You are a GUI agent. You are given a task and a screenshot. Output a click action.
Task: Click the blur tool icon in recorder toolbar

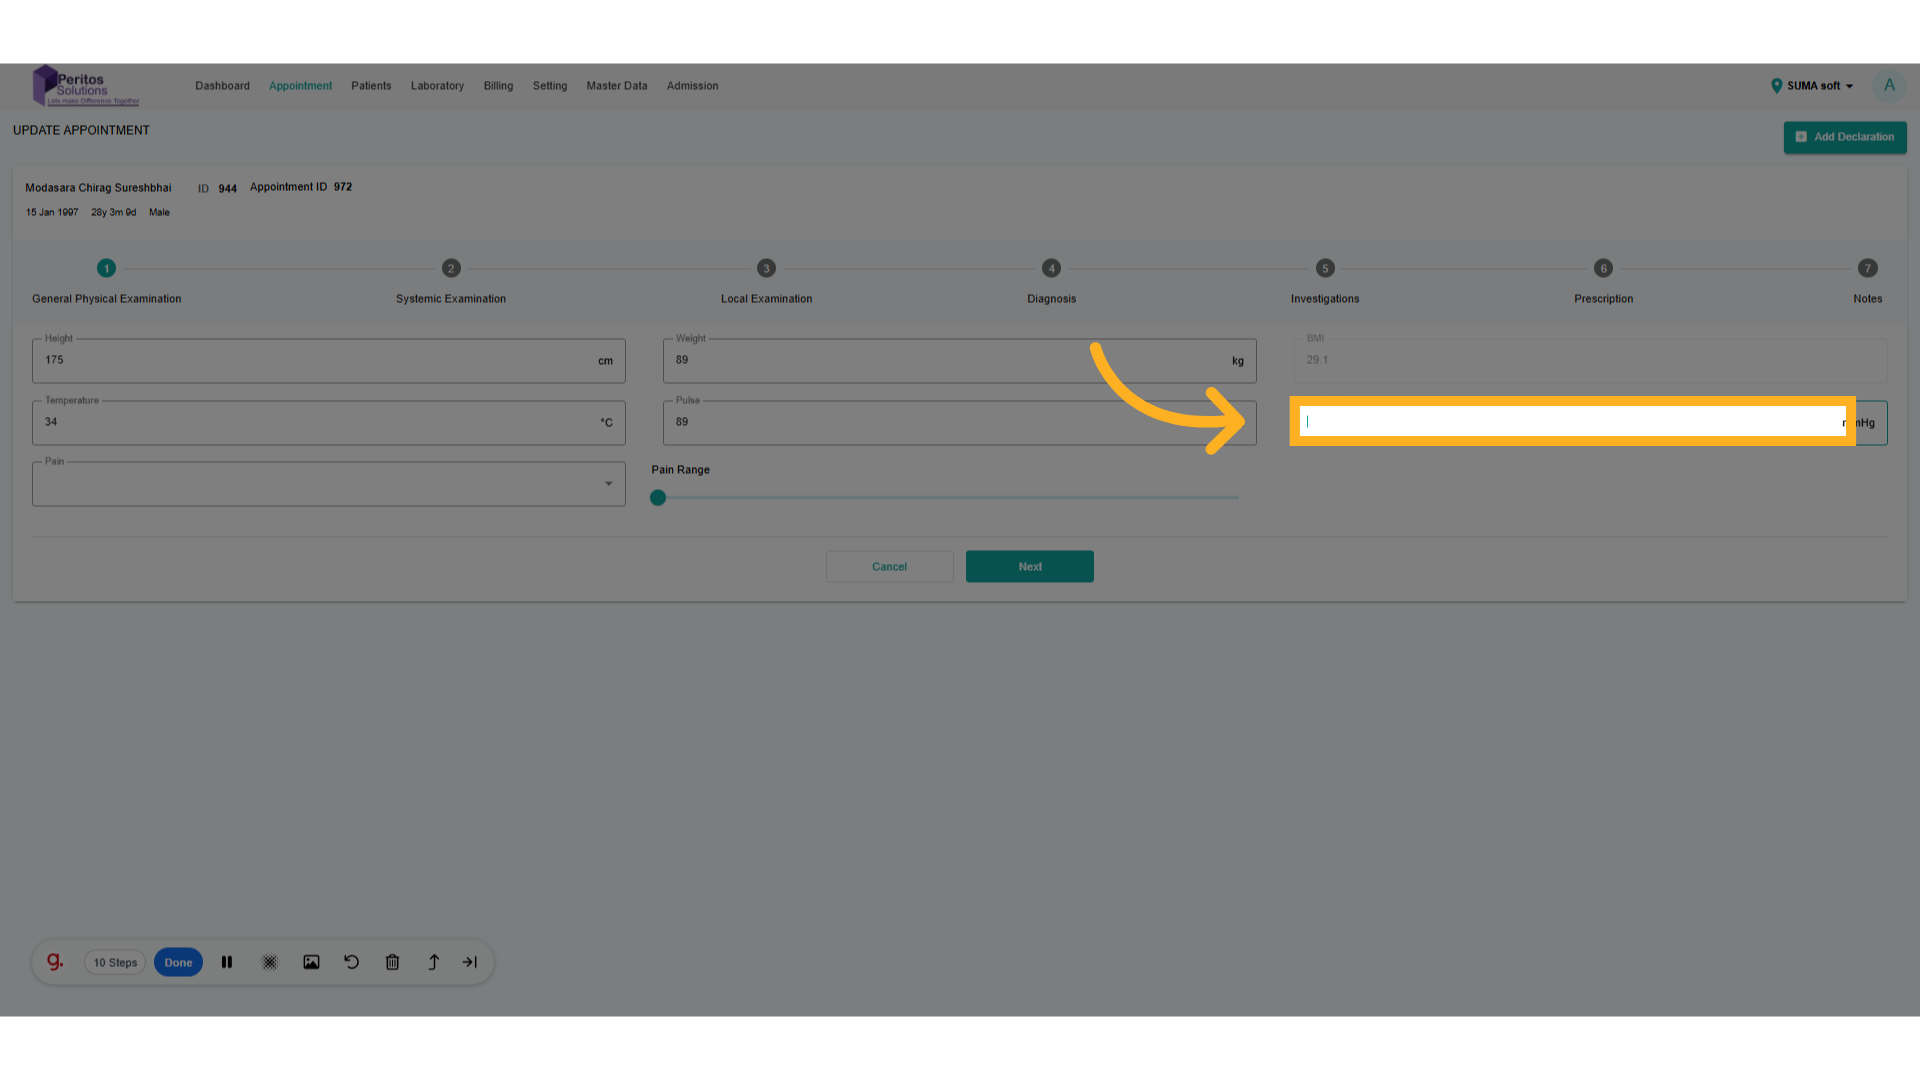[270, 962]
